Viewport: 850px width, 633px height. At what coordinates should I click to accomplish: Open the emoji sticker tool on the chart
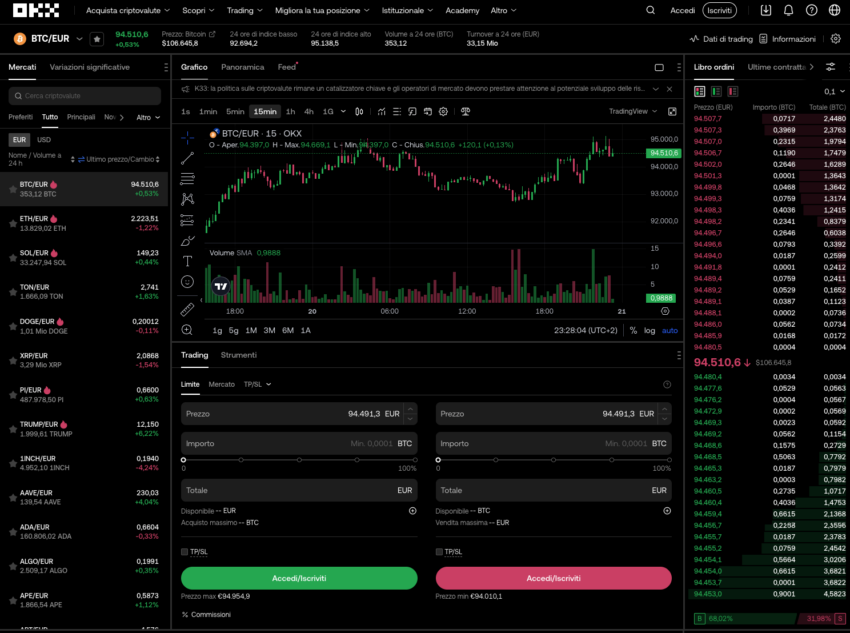[188, 282]
